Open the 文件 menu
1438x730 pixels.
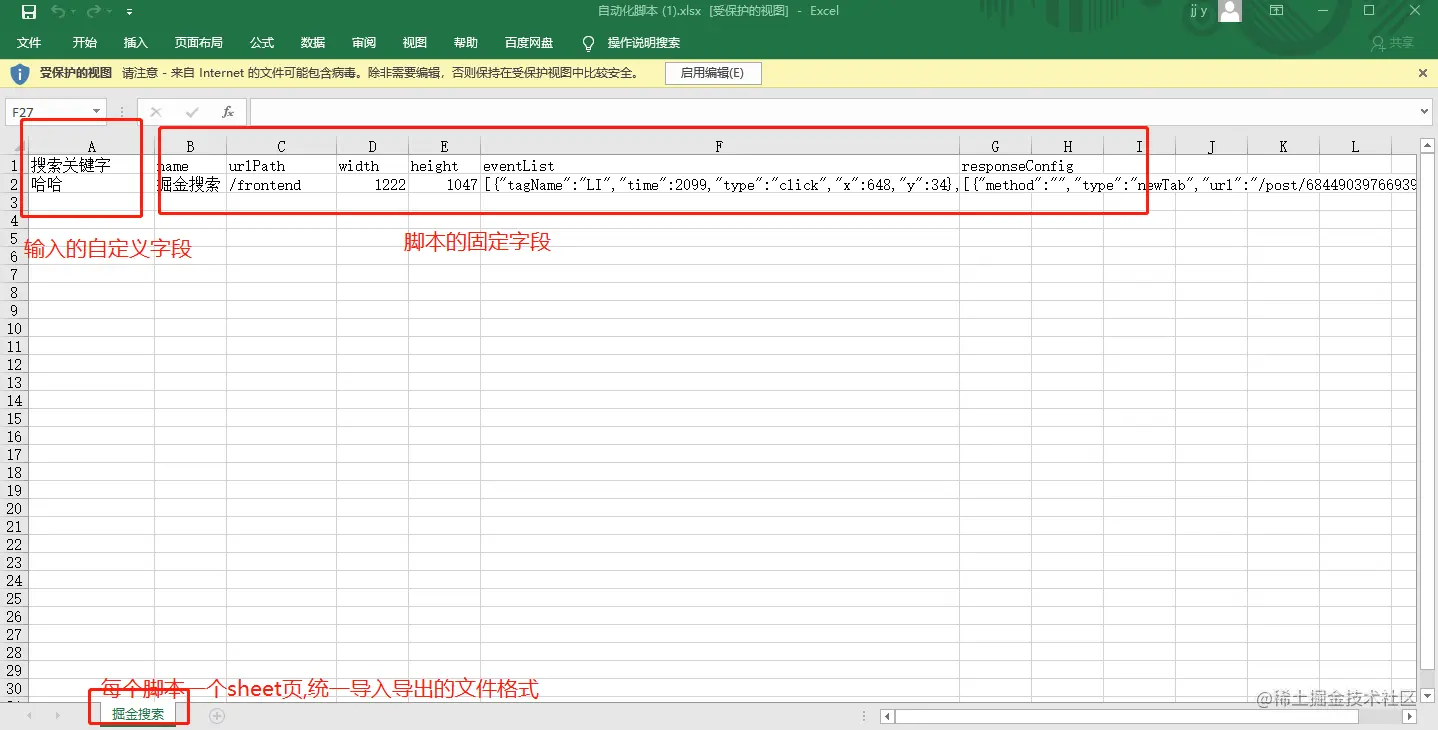[x=29, y=43]
